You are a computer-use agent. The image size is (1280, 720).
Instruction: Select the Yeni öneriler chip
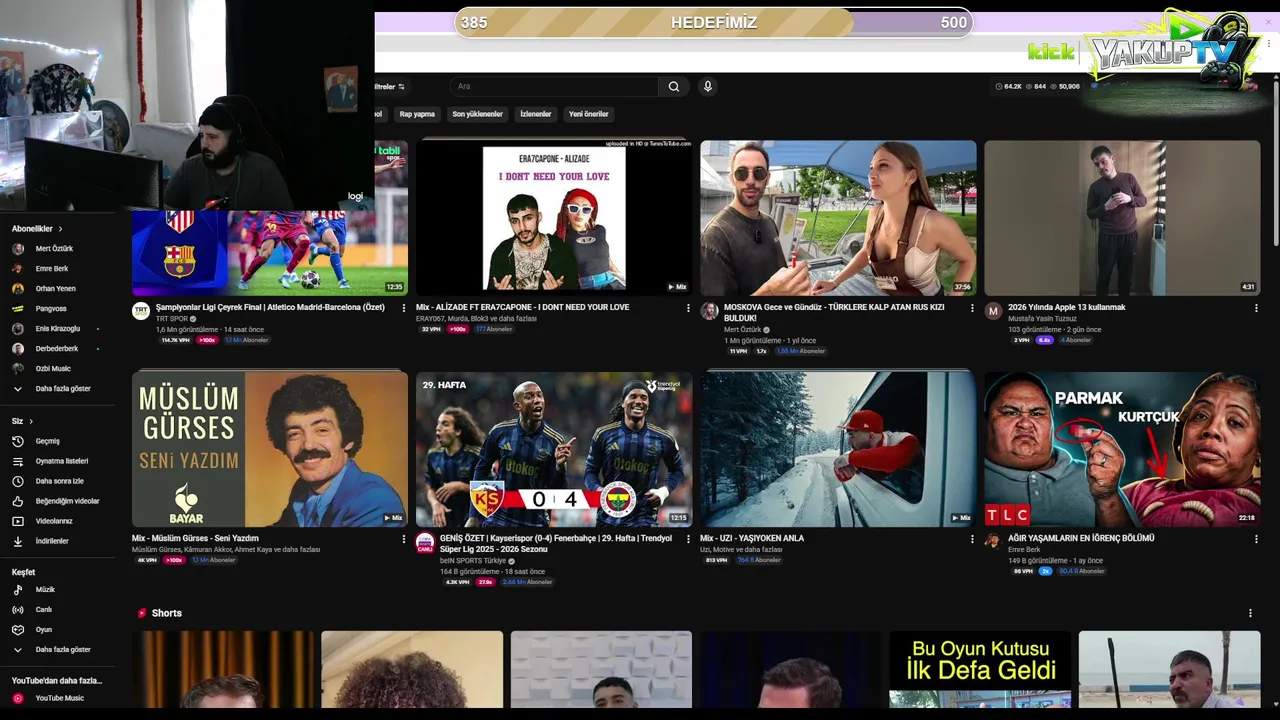(589, 114)
